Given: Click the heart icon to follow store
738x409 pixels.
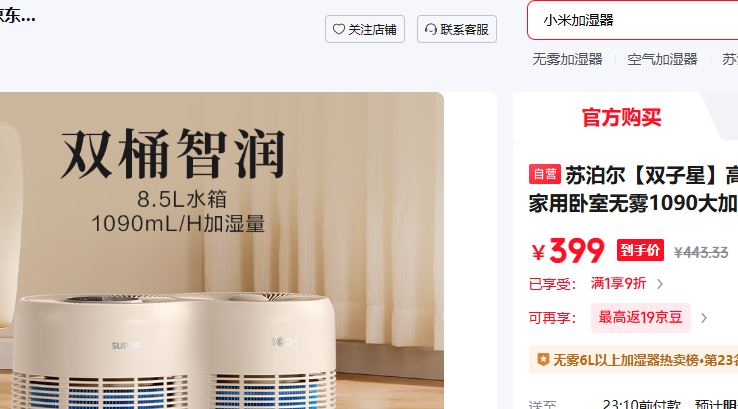Looking at the screenshot, I should click(338, 29).
